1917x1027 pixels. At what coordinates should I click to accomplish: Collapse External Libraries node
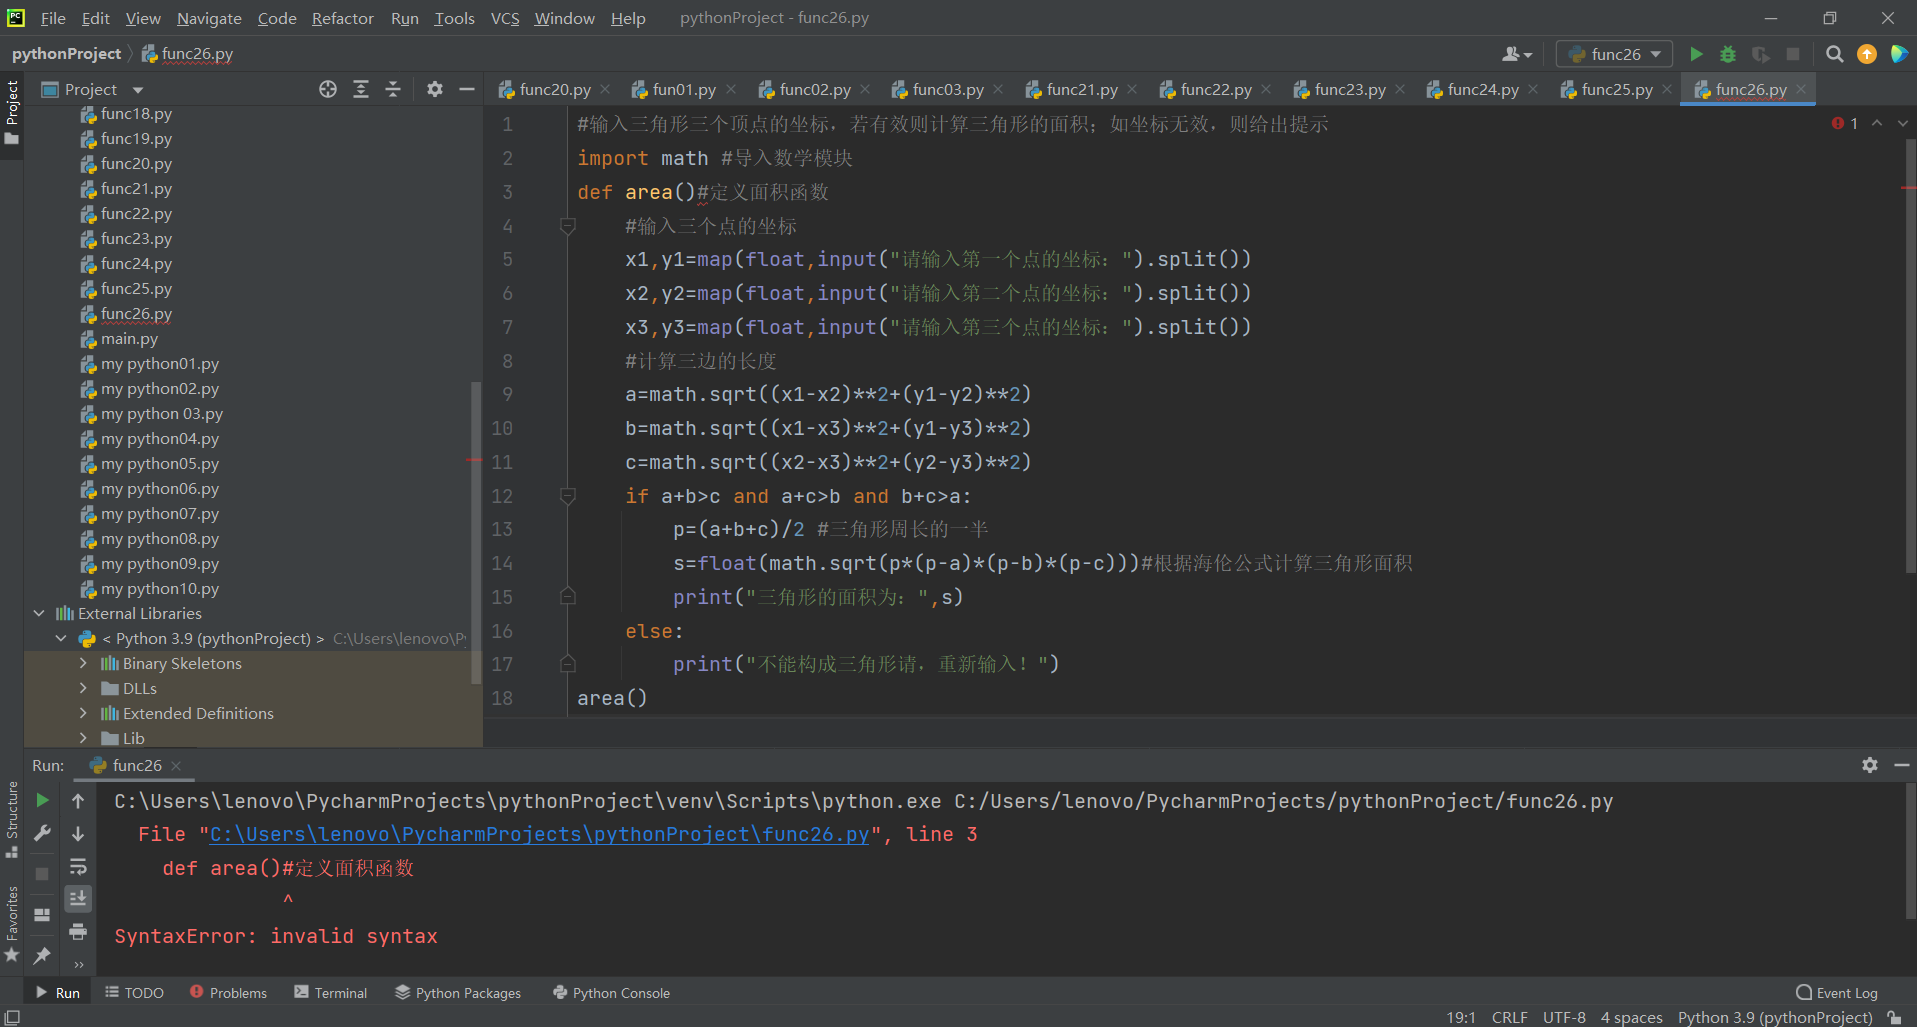pos(39,613)
